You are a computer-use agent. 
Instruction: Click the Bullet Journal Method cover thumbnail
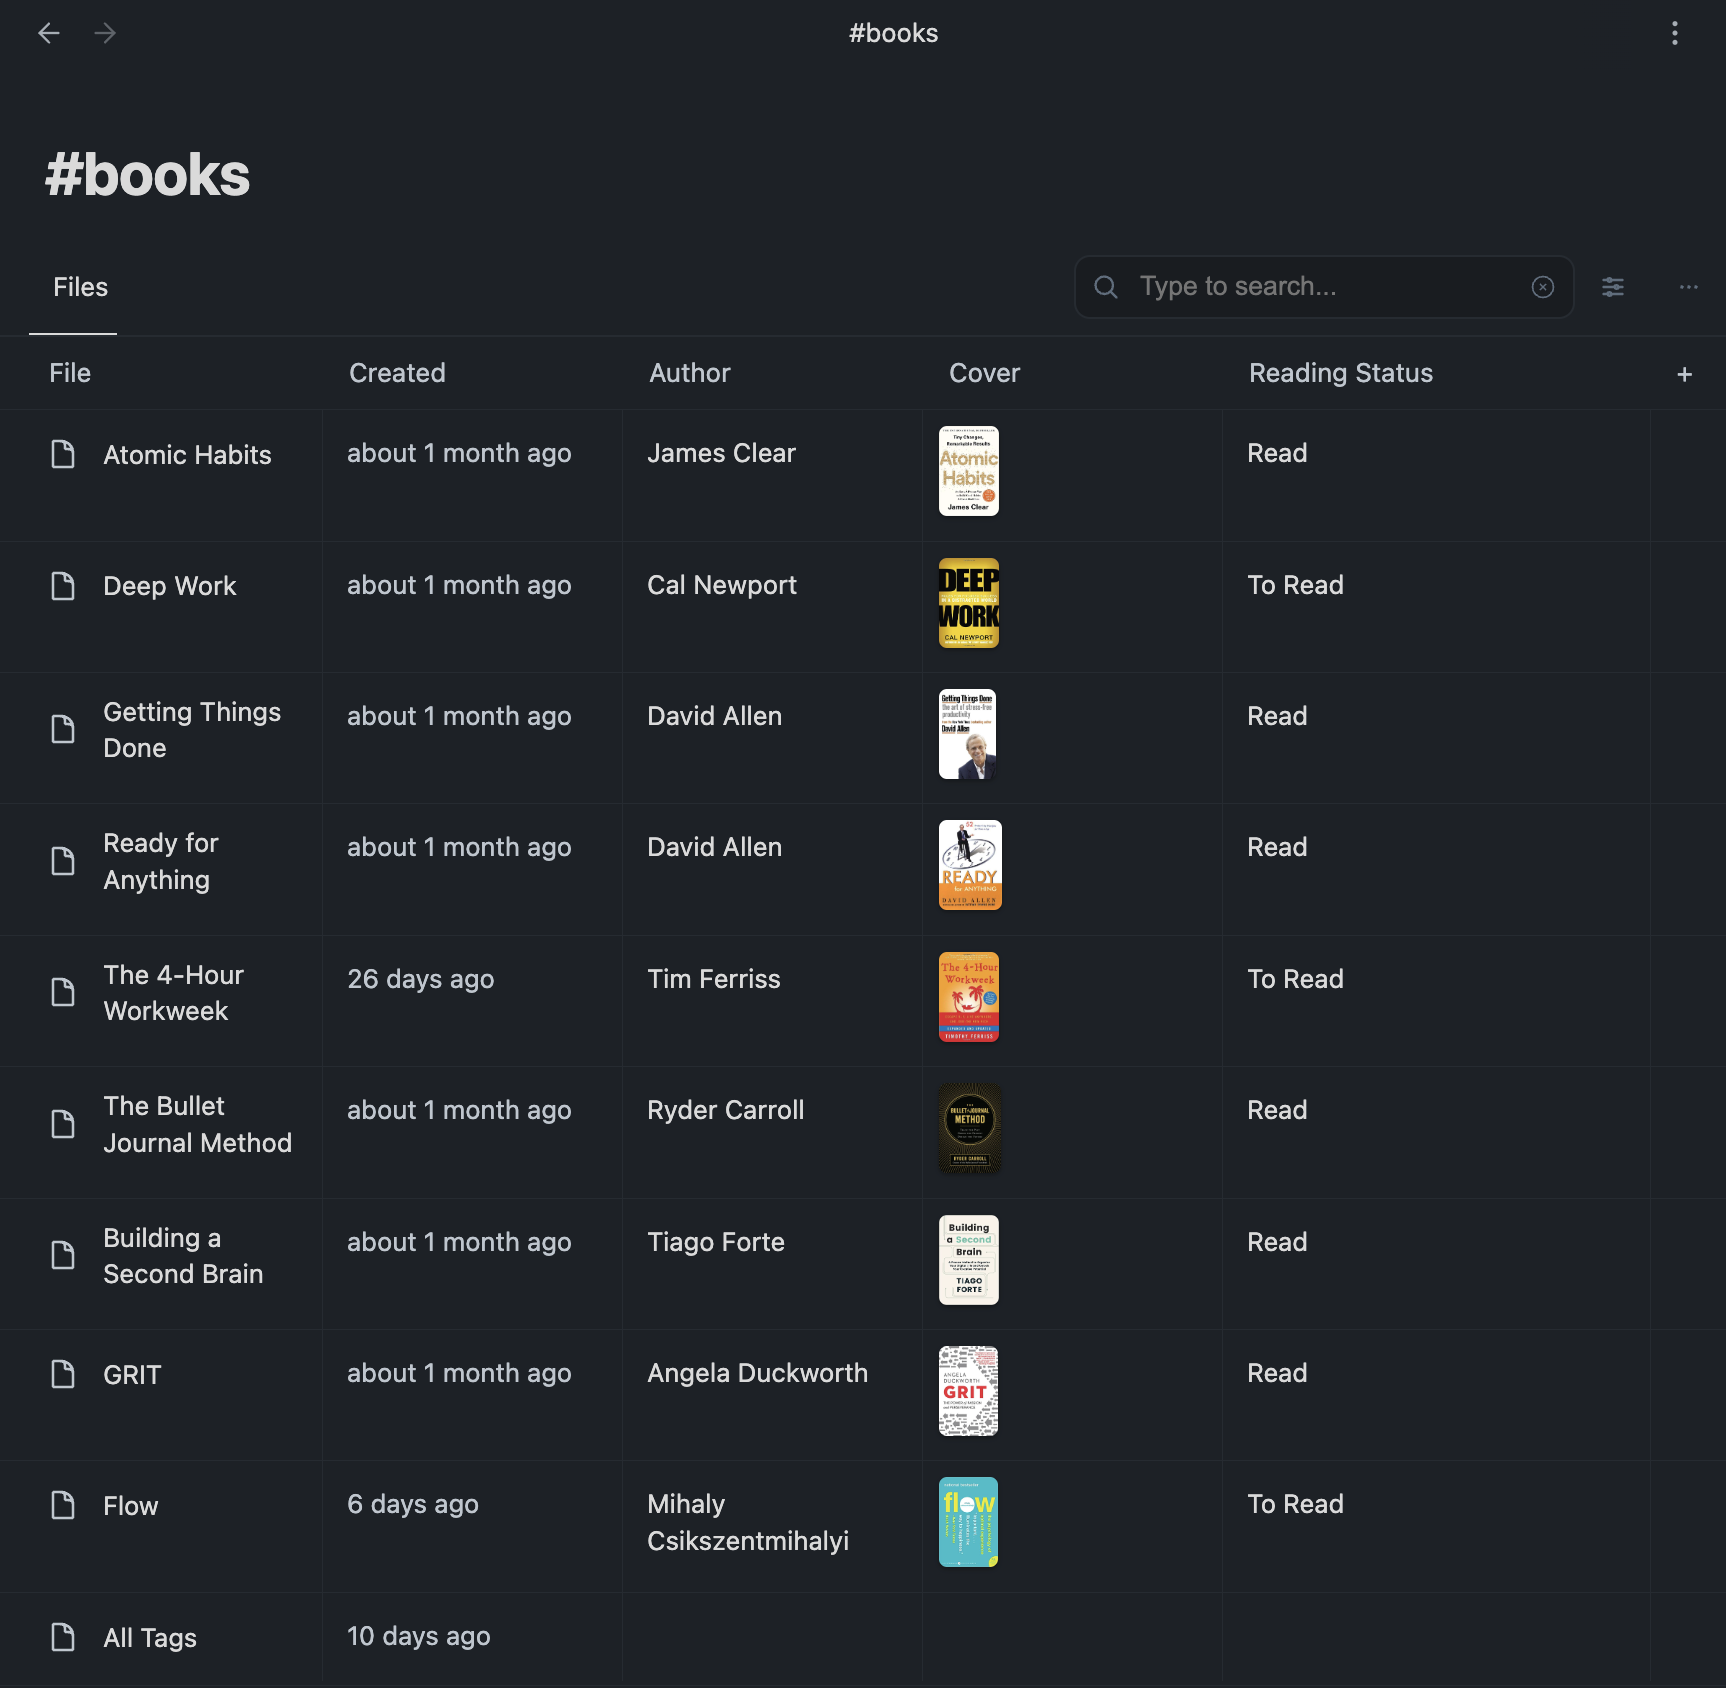(970, 1128)
